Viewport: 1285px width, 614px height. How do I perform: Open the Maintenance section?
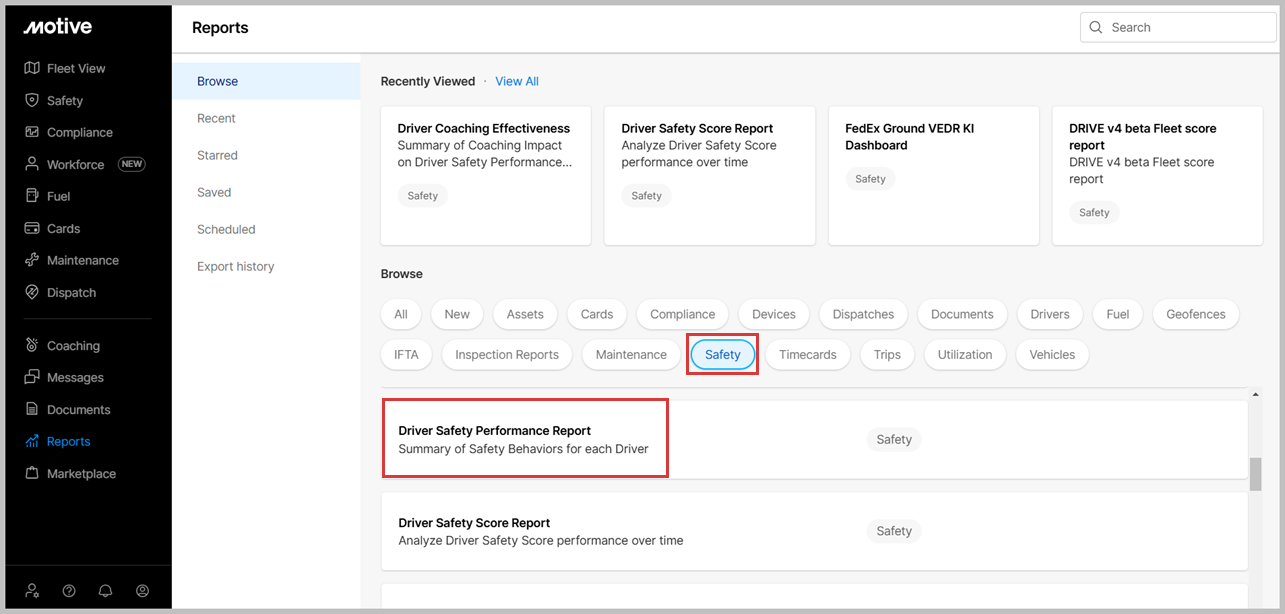coord(83,260)
